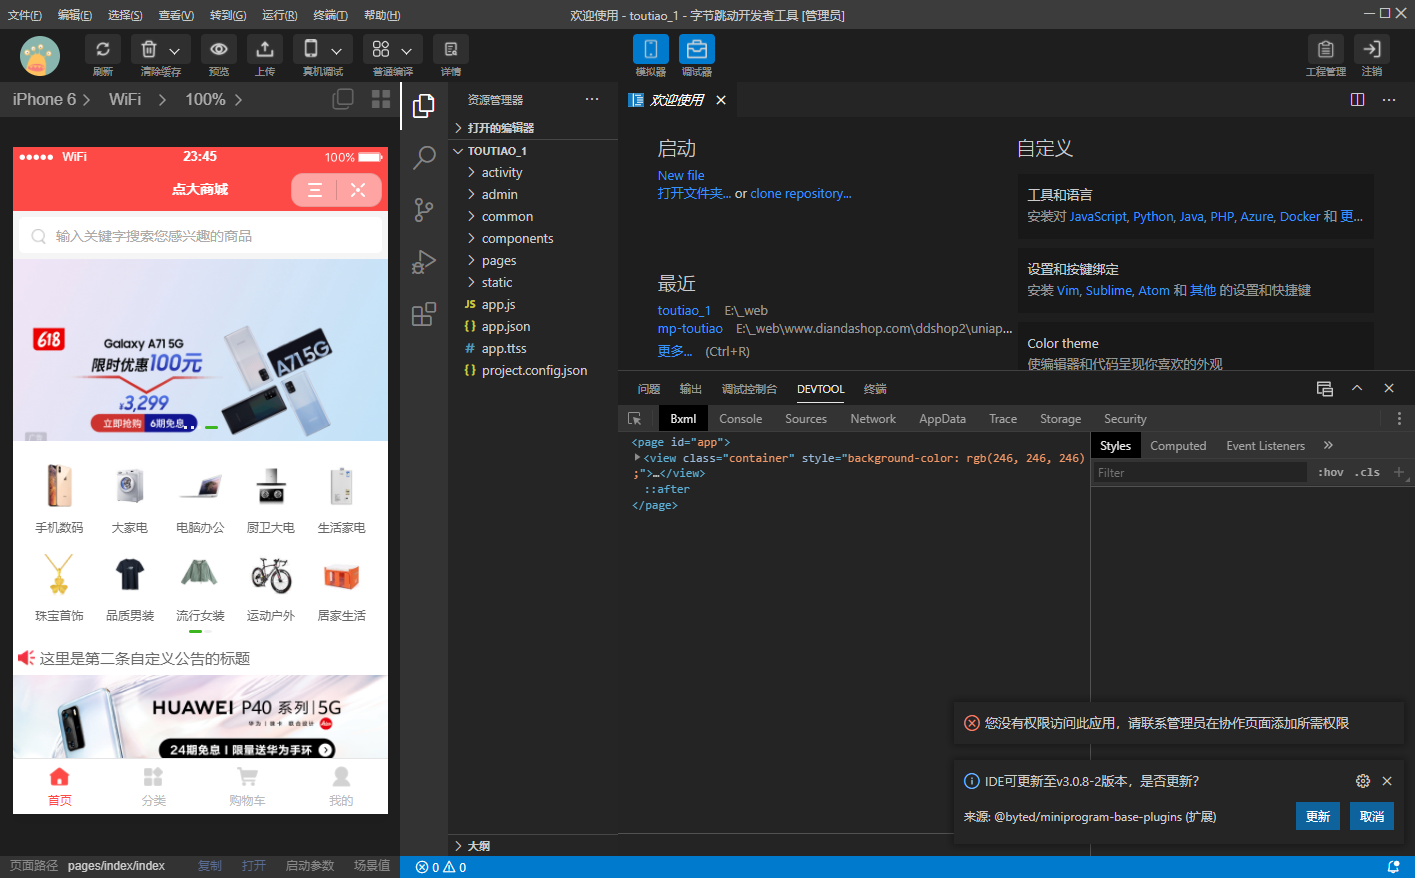Click the upload (上传) toolbar icon
Image resolution: width=1415 pixels, height=878 pixels.
(265, 50)
